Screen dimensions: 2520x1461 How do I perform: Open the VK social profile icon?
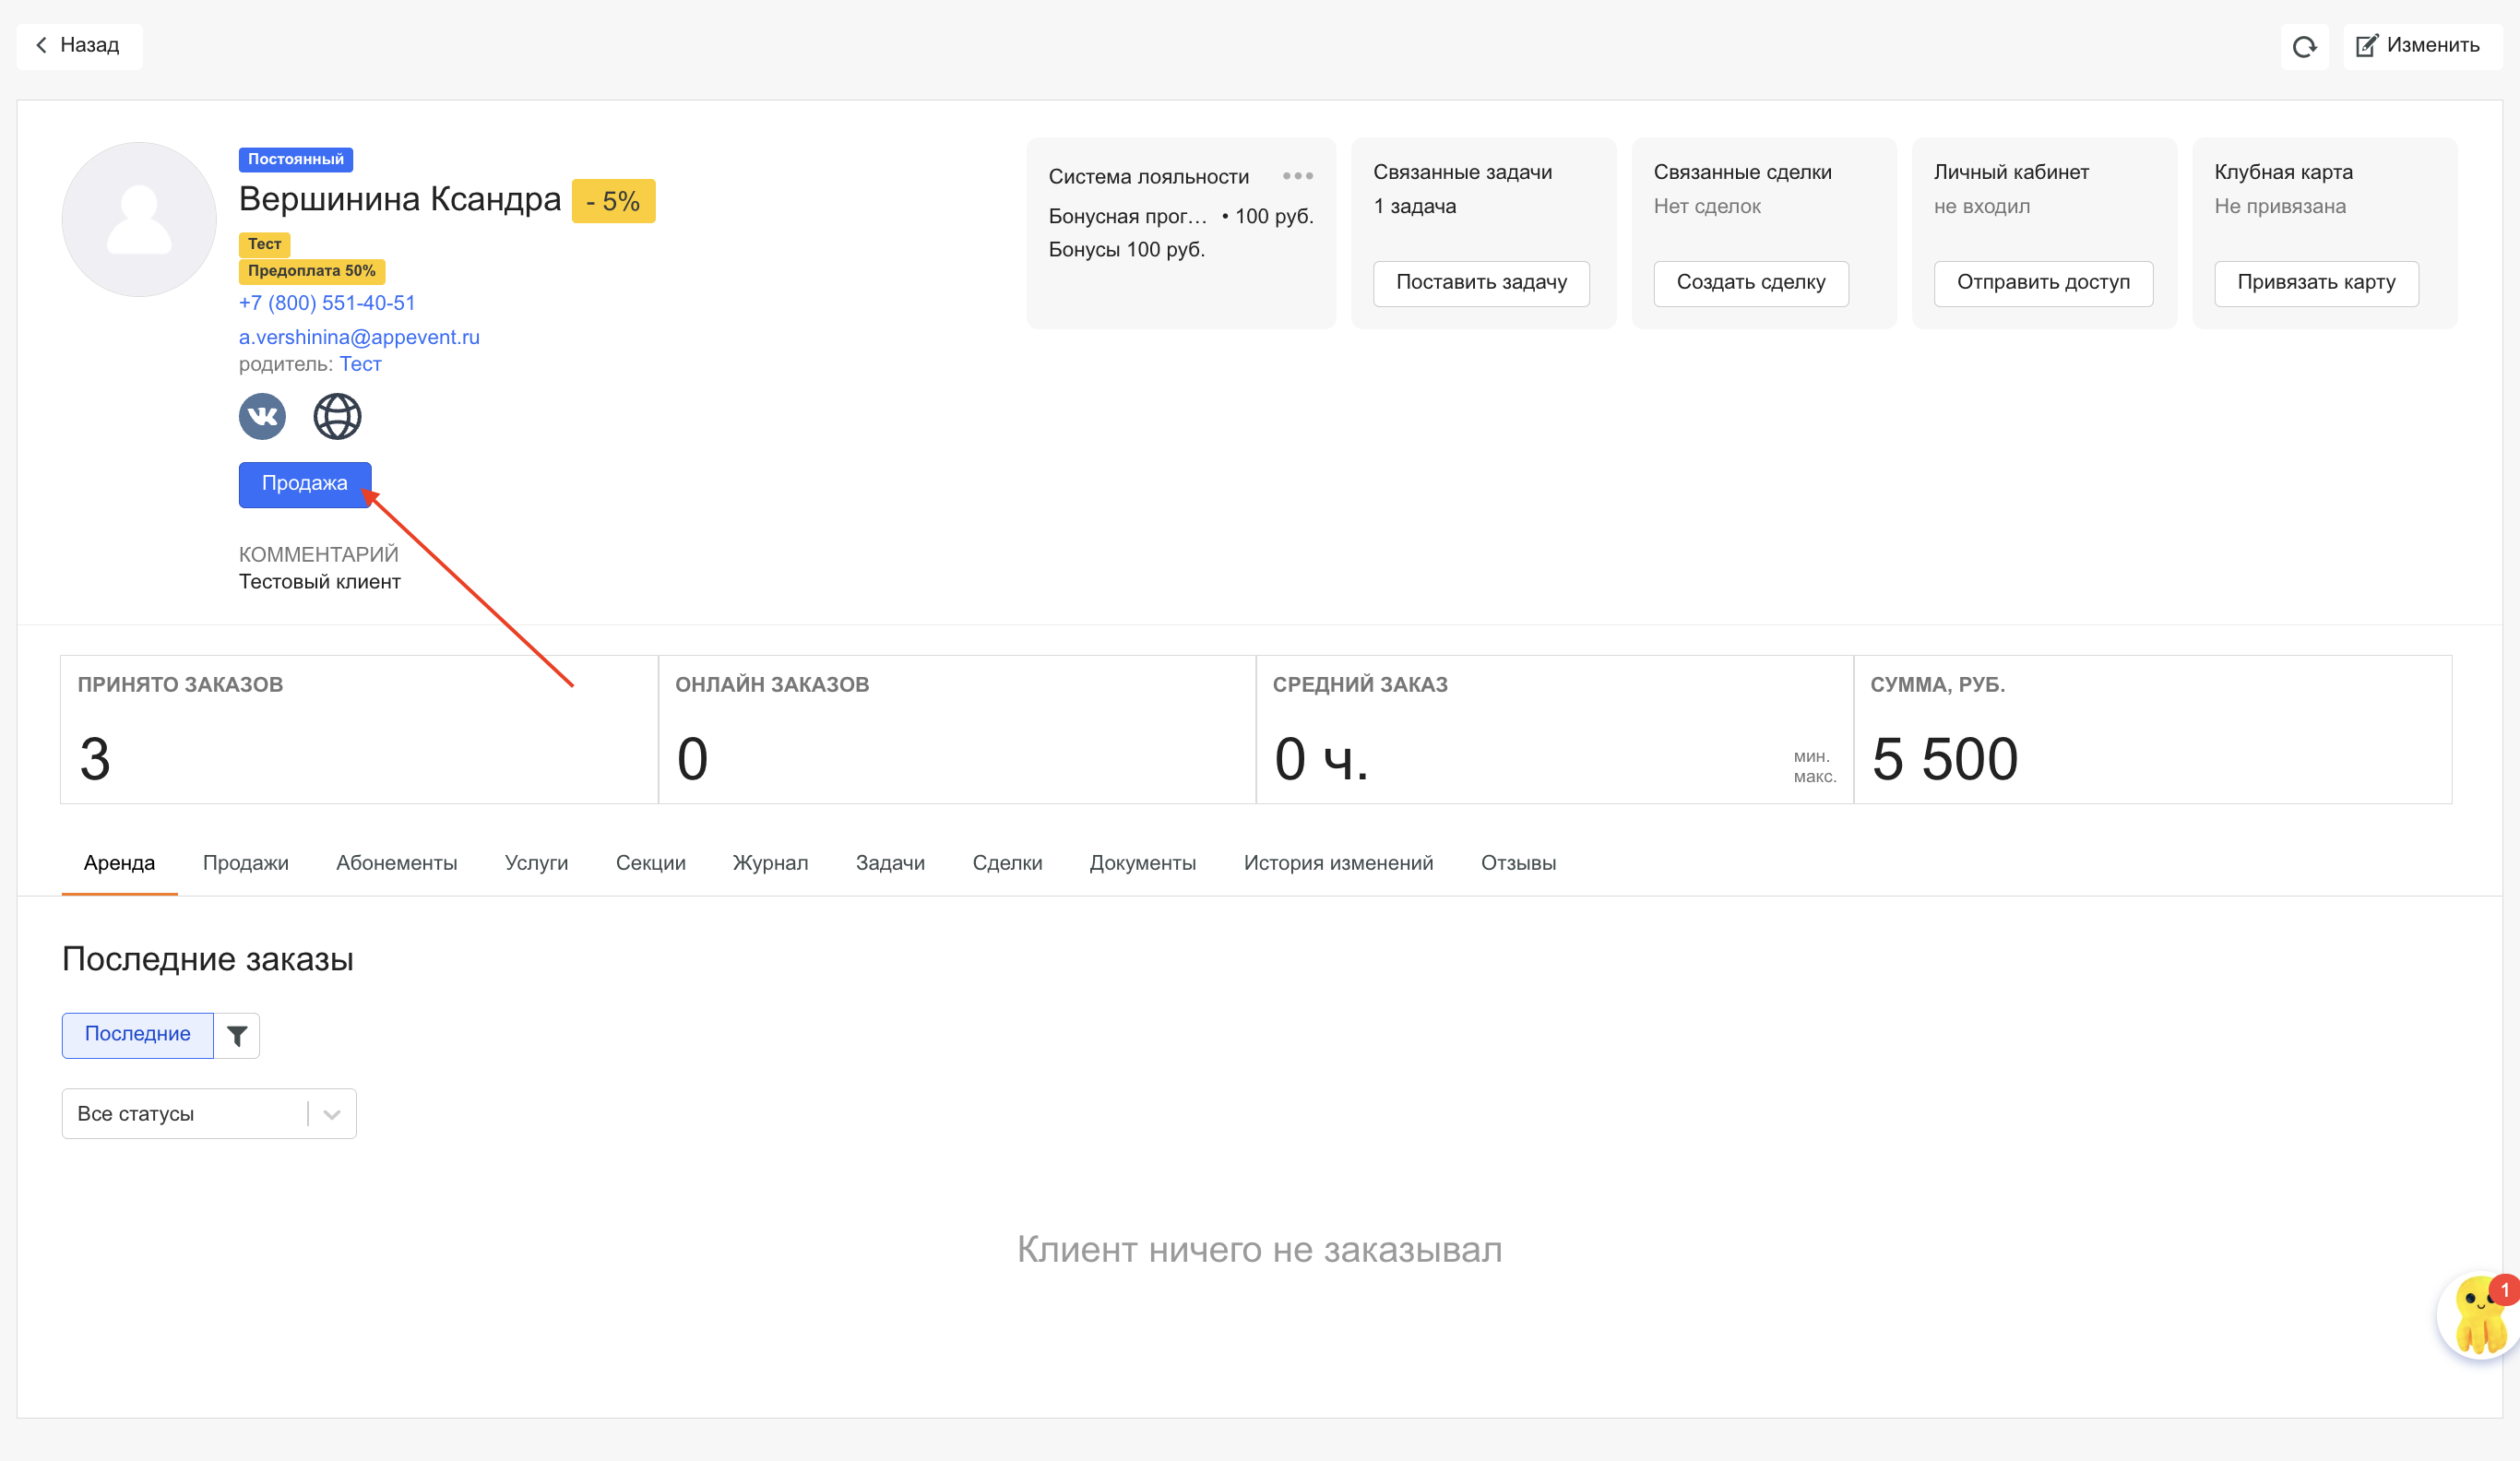coord(262,416)
